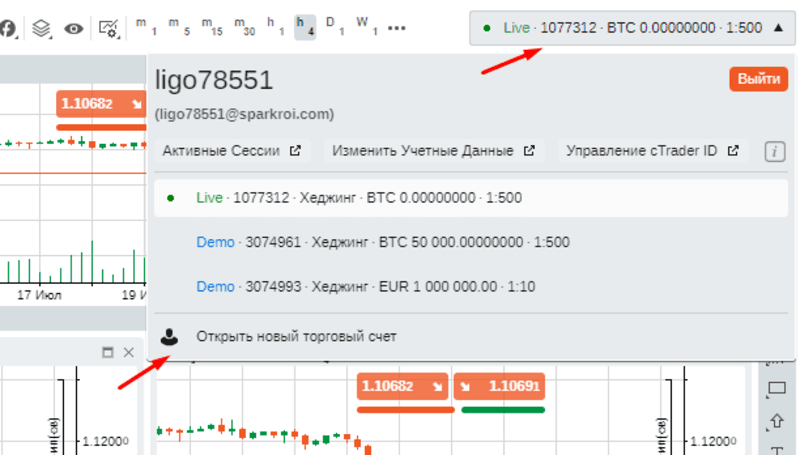
Task: Click buy price 1.10691 button on lower chart
Action: coord(499,386)
